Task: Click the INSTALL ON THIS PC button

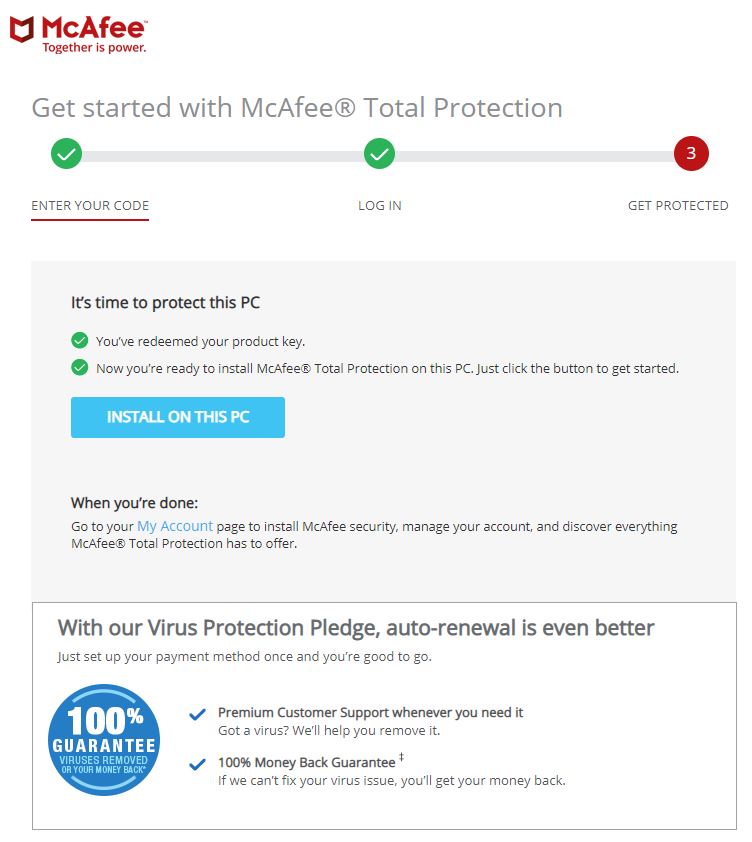Action: point(178,417)
